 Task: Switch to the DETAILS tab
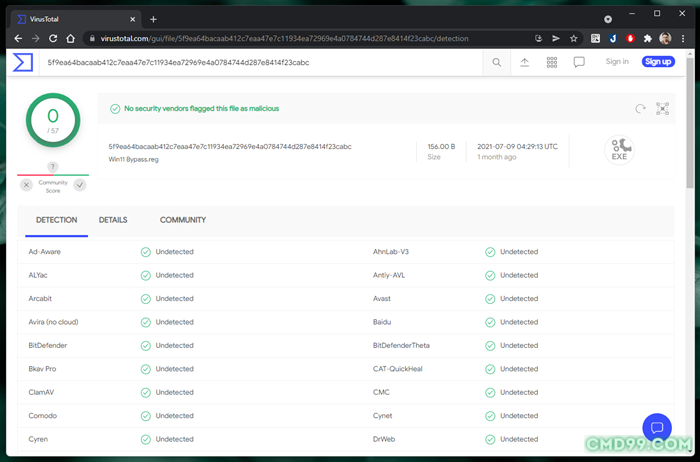[113, 220]
